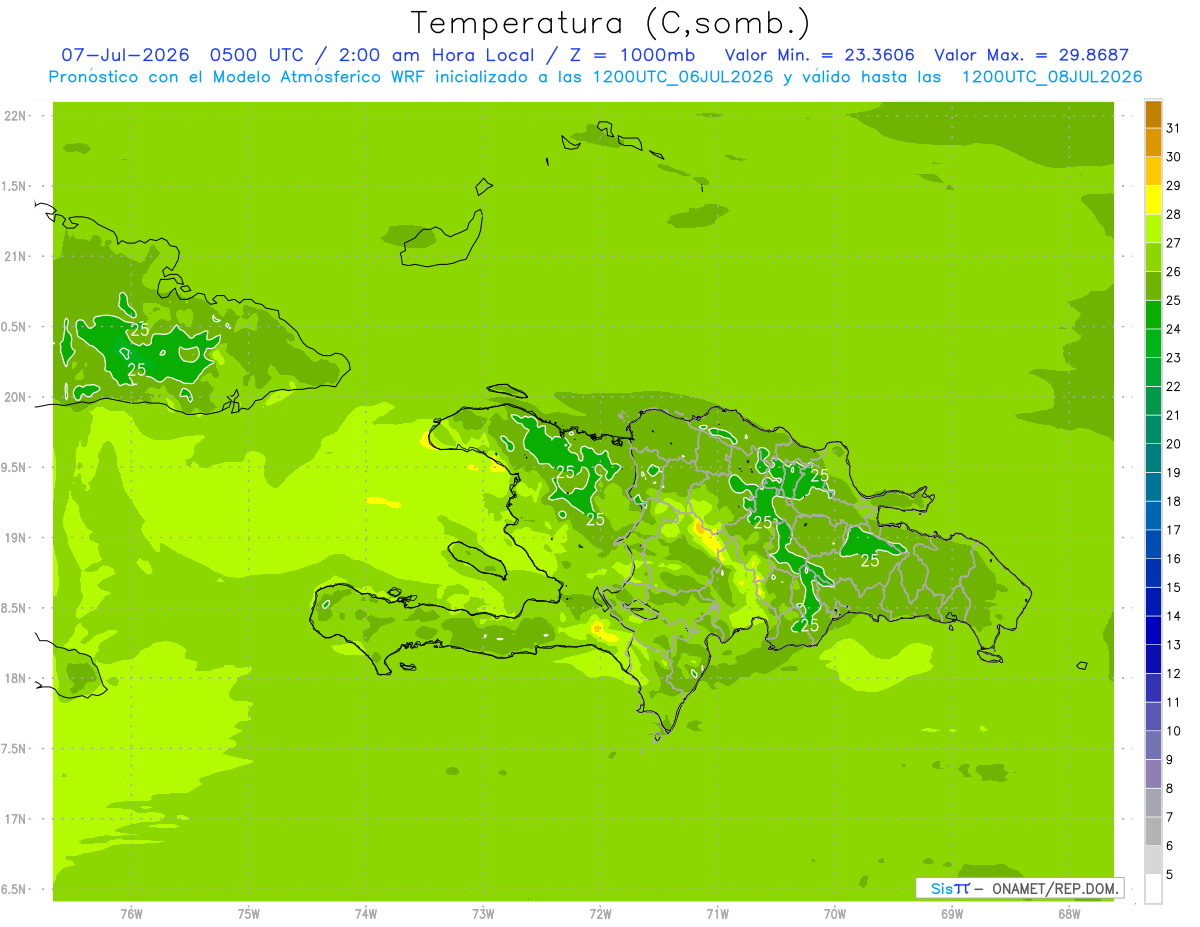The height and width of the screenshot is (927, 1200).
Task: Select the 17 degree blue legend swatch
Action: [x=1153, y=516]
